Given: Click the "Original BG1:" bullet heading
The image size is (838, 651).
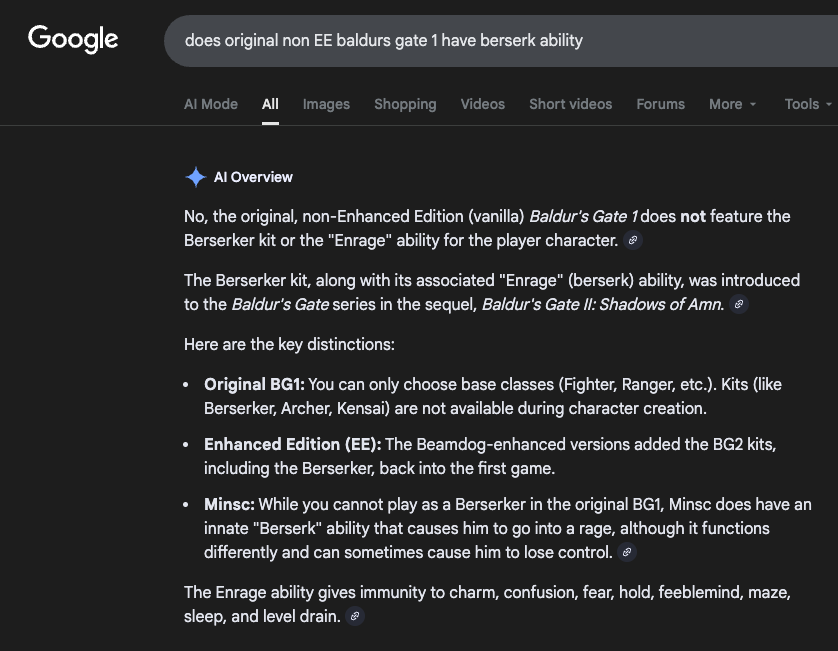Looking at the screenshot, I should tap(255, 384).
